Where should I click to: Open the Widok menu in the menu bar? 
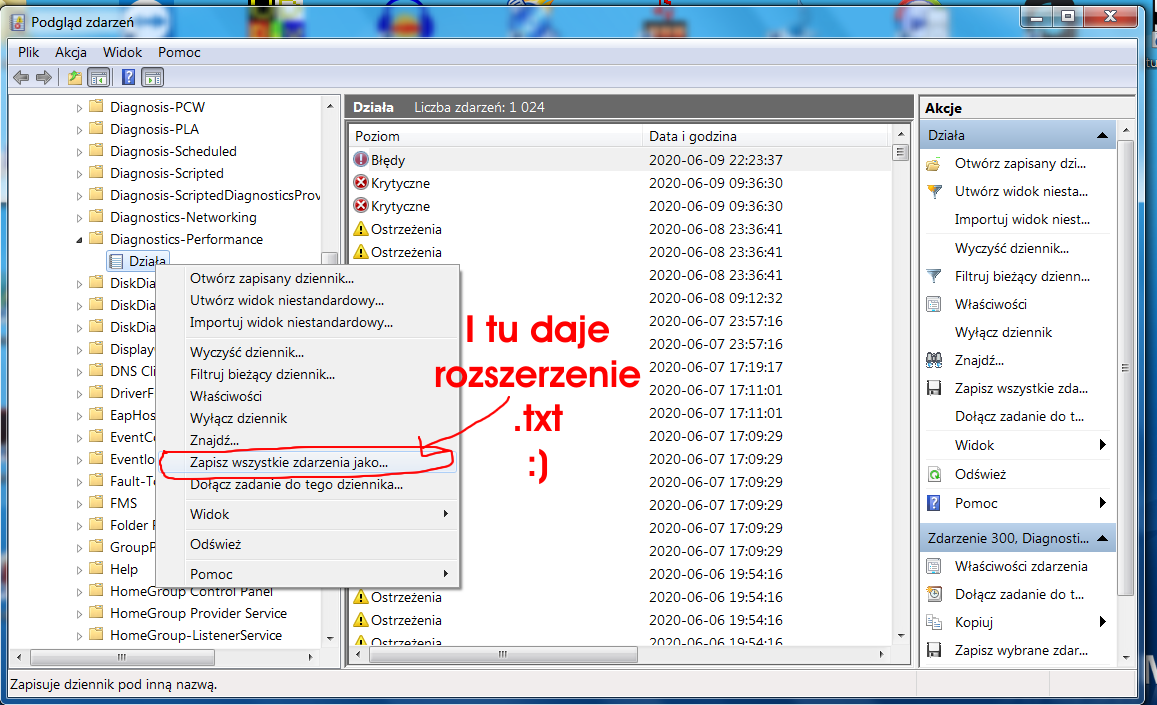coord(122,52)
